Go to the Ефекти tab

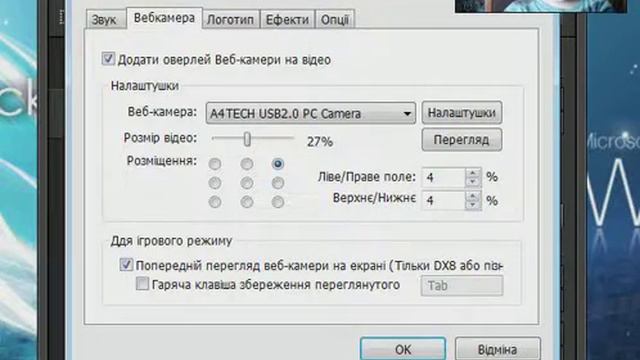pyautogui.click(x=287, y=20)
